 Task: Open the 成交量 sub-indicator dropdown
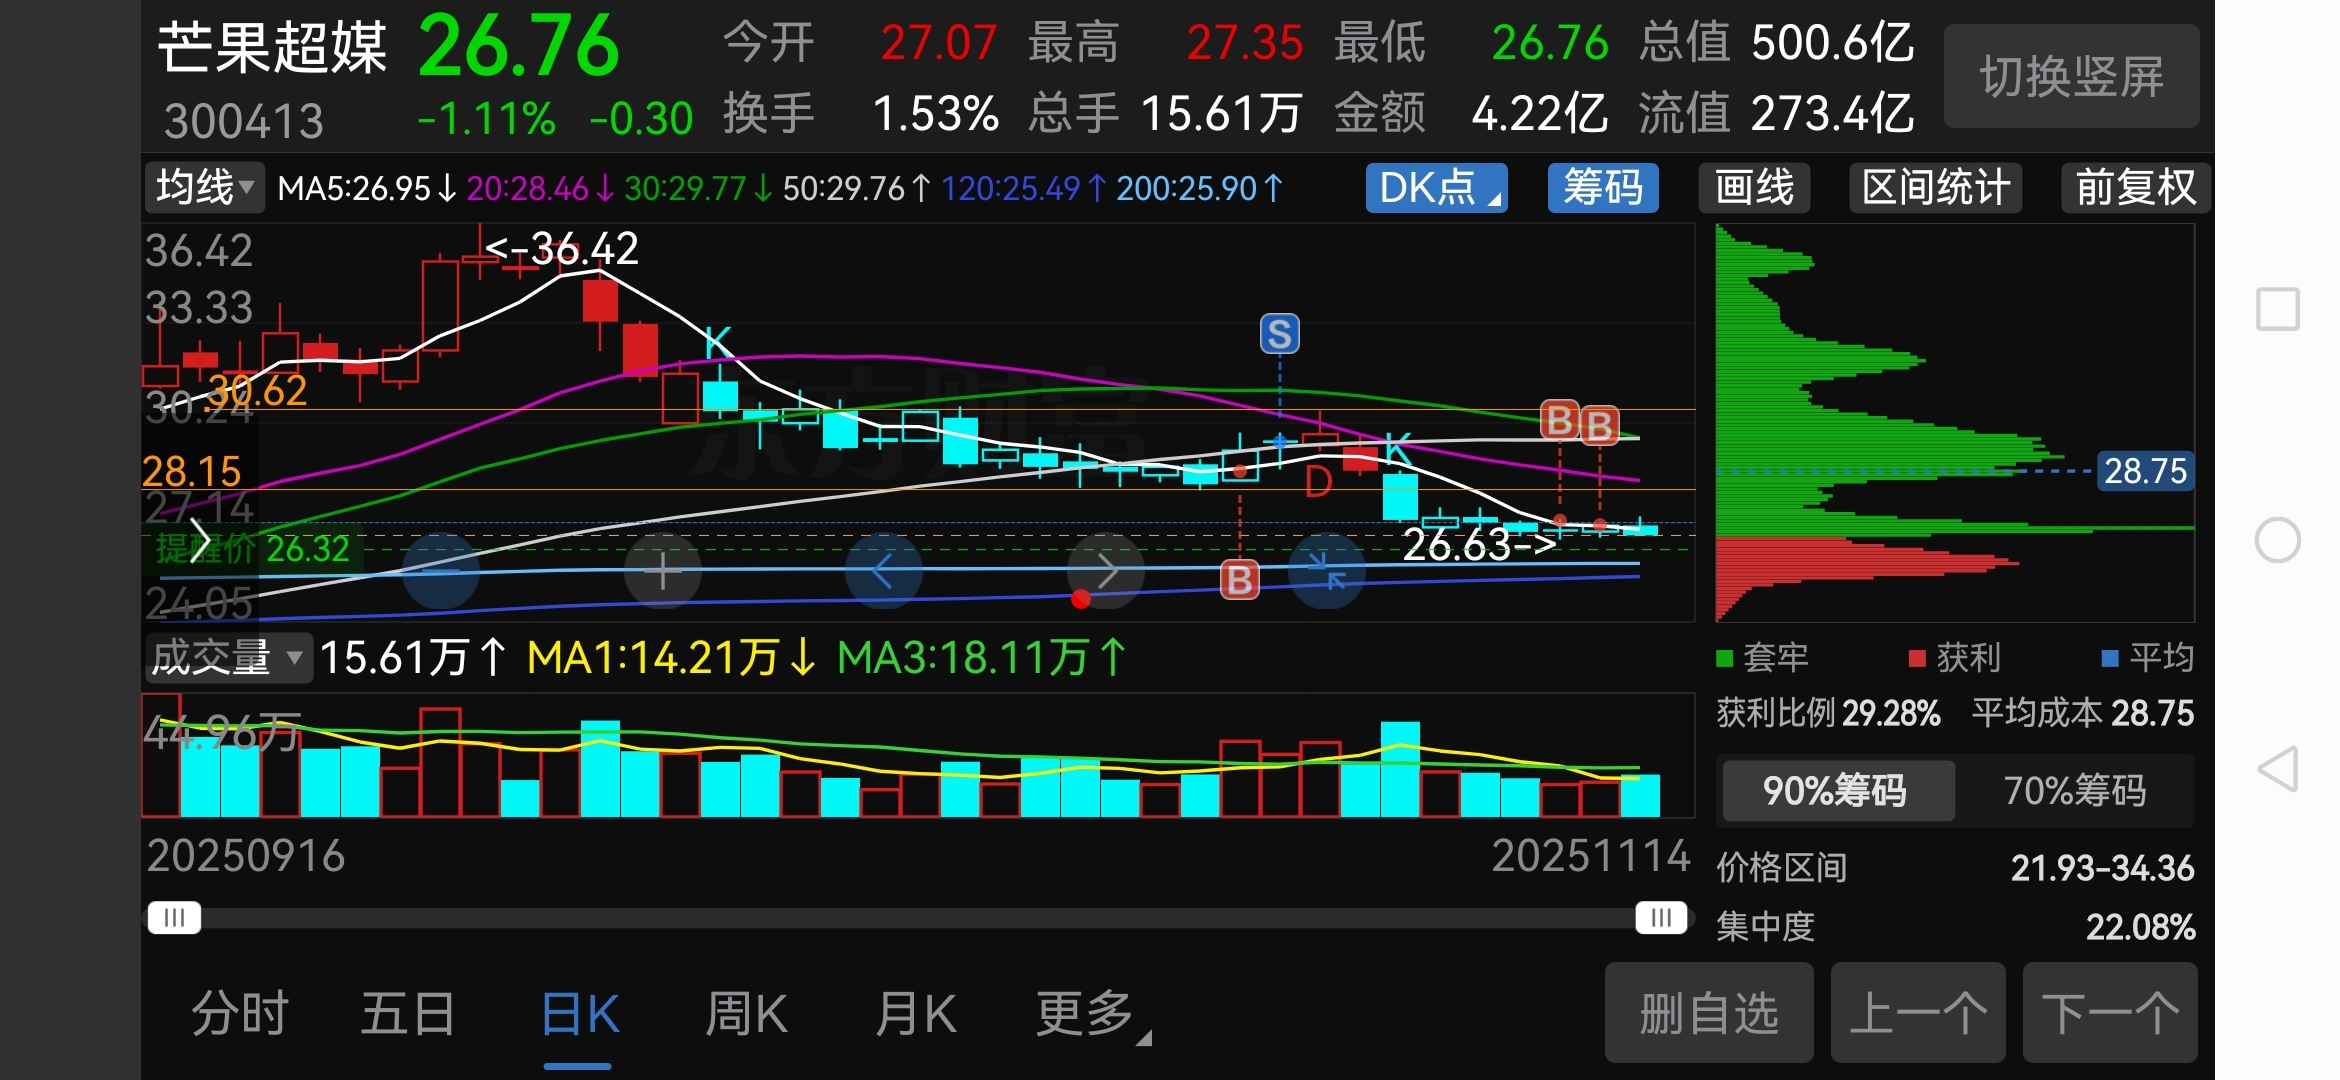tap(227, 658)
